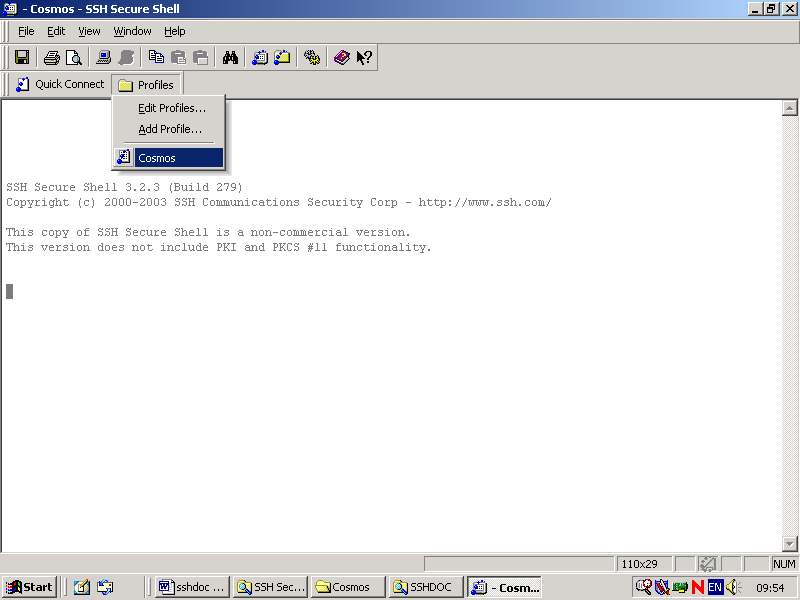Choose Add Profile from the dropdown

(x=169, y=129)
